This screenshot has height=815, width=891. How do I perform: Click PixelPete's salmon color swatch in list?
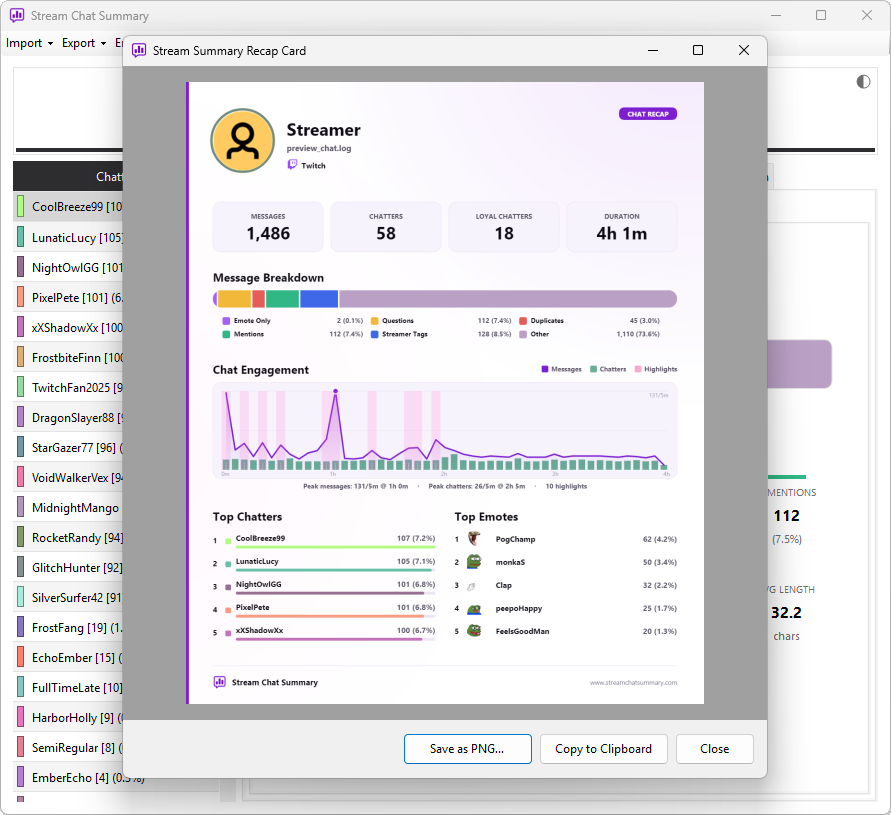[20, 297]
